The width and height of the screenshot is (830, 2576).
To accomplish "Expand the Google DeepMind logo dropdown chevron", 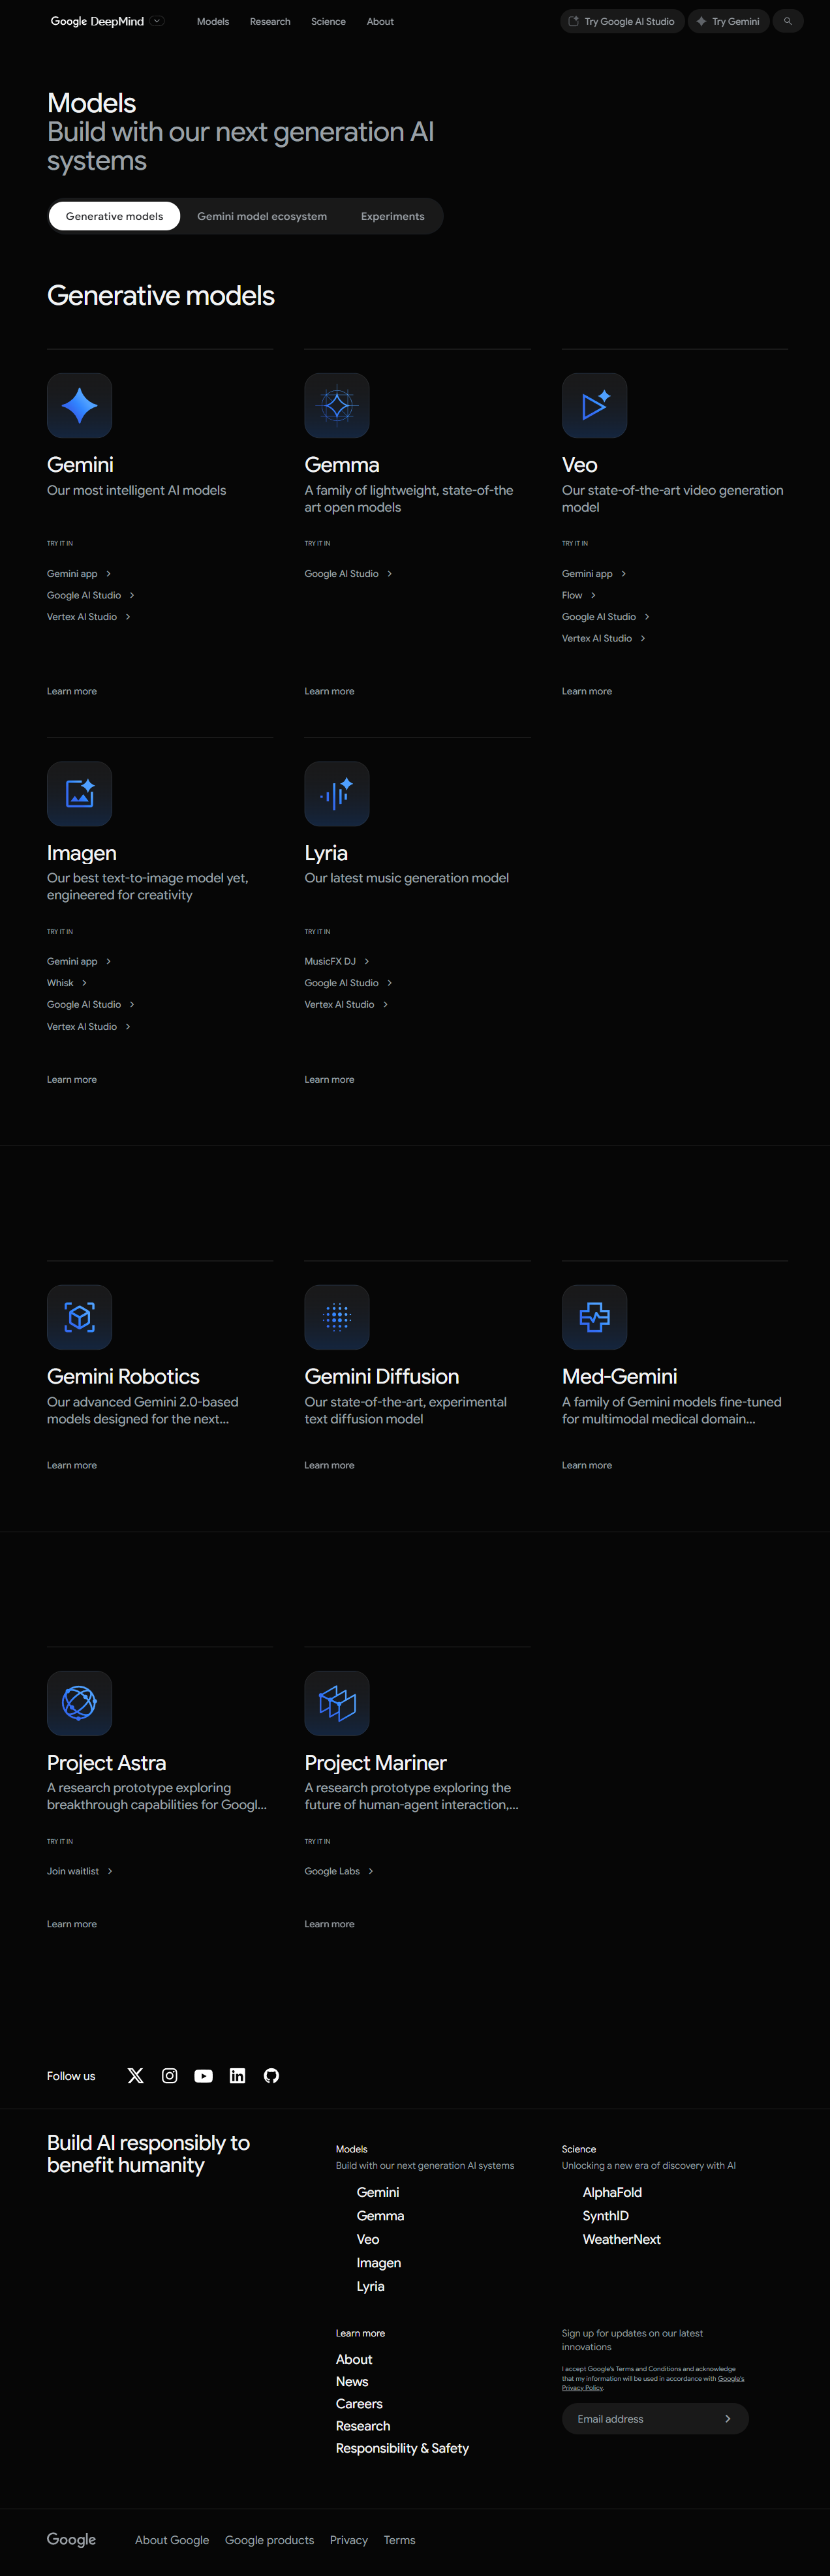I will click(x=157, y=21).
